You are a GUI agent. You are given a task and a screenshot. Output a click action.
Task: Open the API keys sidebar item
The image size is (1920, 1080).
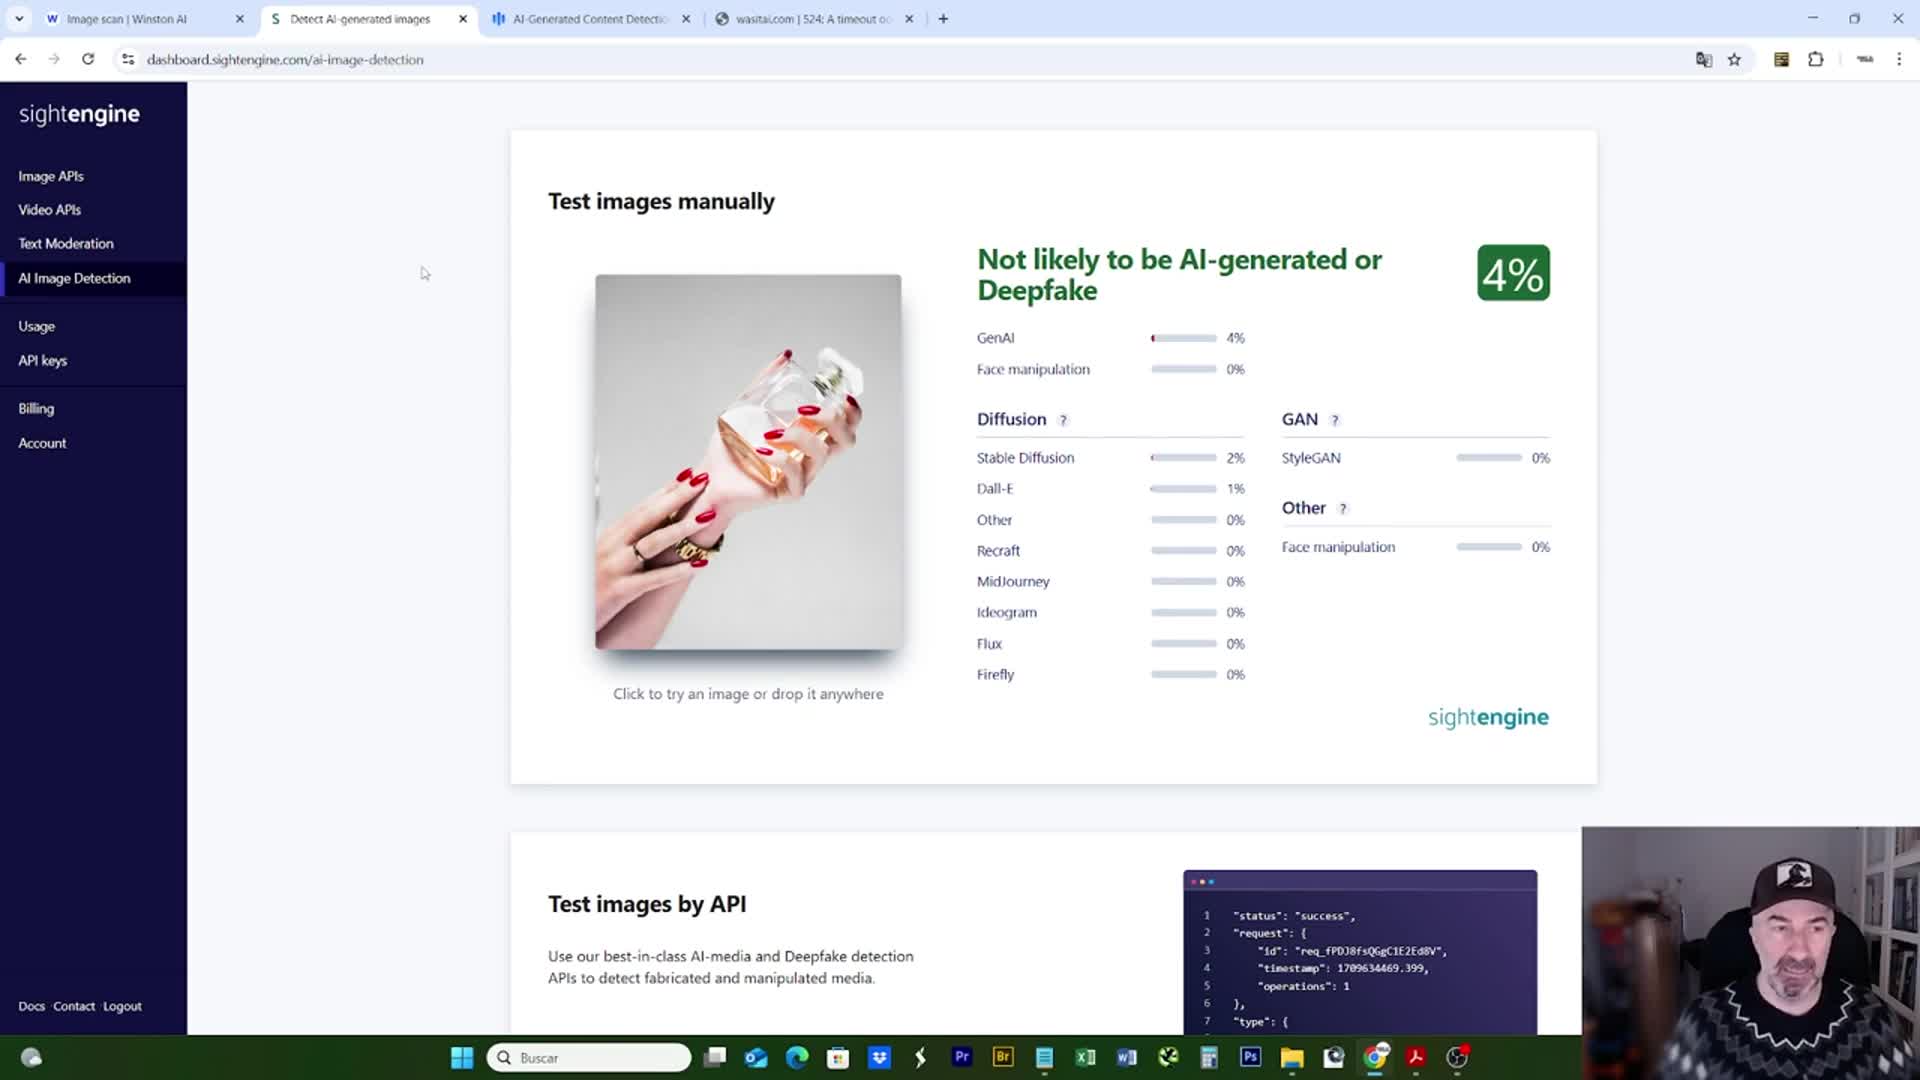tap(43, 361)
